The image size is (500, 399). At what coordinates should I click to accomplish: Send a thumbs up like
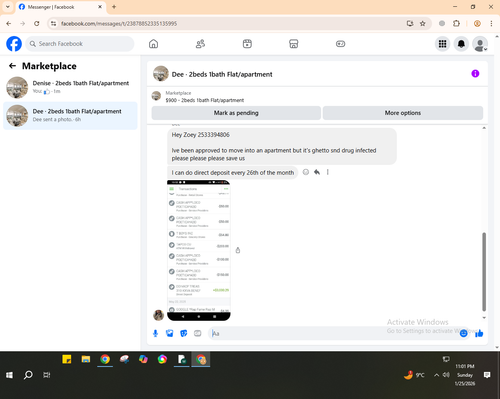(x=479, y=333)
